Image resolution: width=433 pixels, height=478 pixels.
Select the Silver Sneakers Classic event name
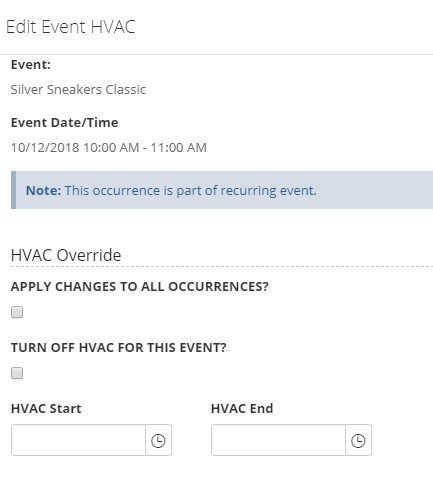(x=78, y=89)
